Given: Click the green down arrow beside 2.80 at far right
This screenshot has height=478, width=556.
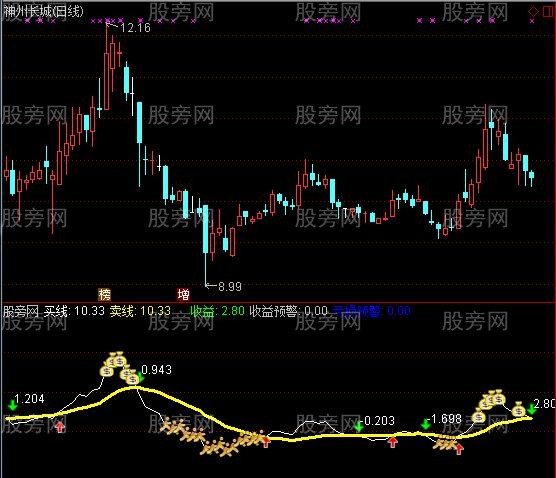Looking at the screenshot, I should (531, 409).
